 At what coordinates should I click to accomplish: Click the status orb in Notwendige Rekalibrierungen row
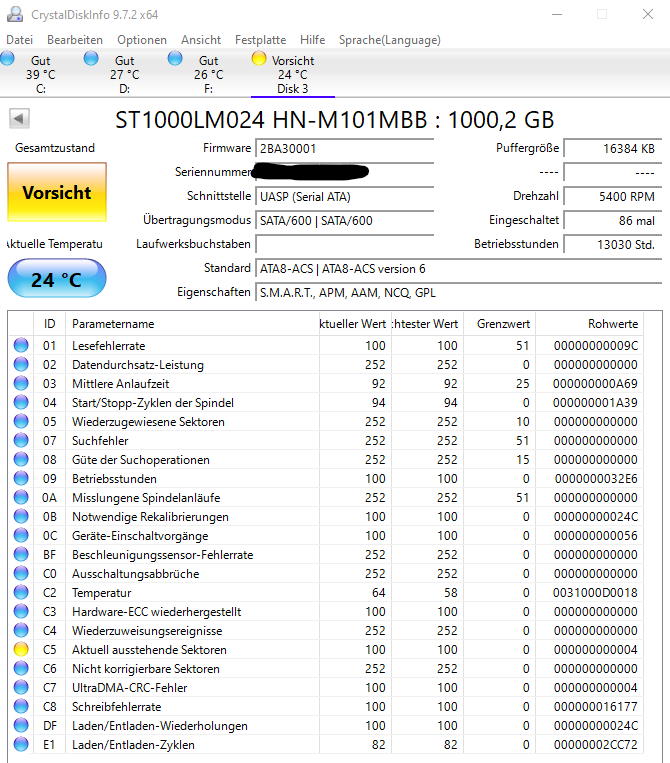tap(21, 516)
